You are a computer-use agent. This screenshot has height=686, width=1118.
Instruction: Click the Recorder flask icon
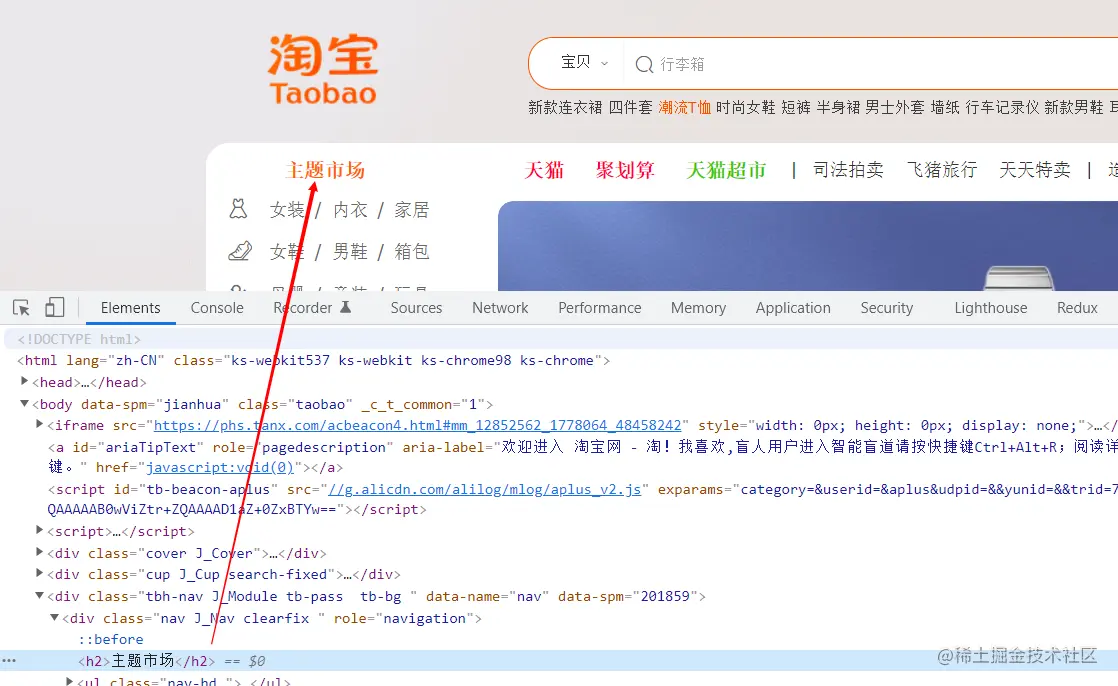pyautogui.click(x=346, y=307)
